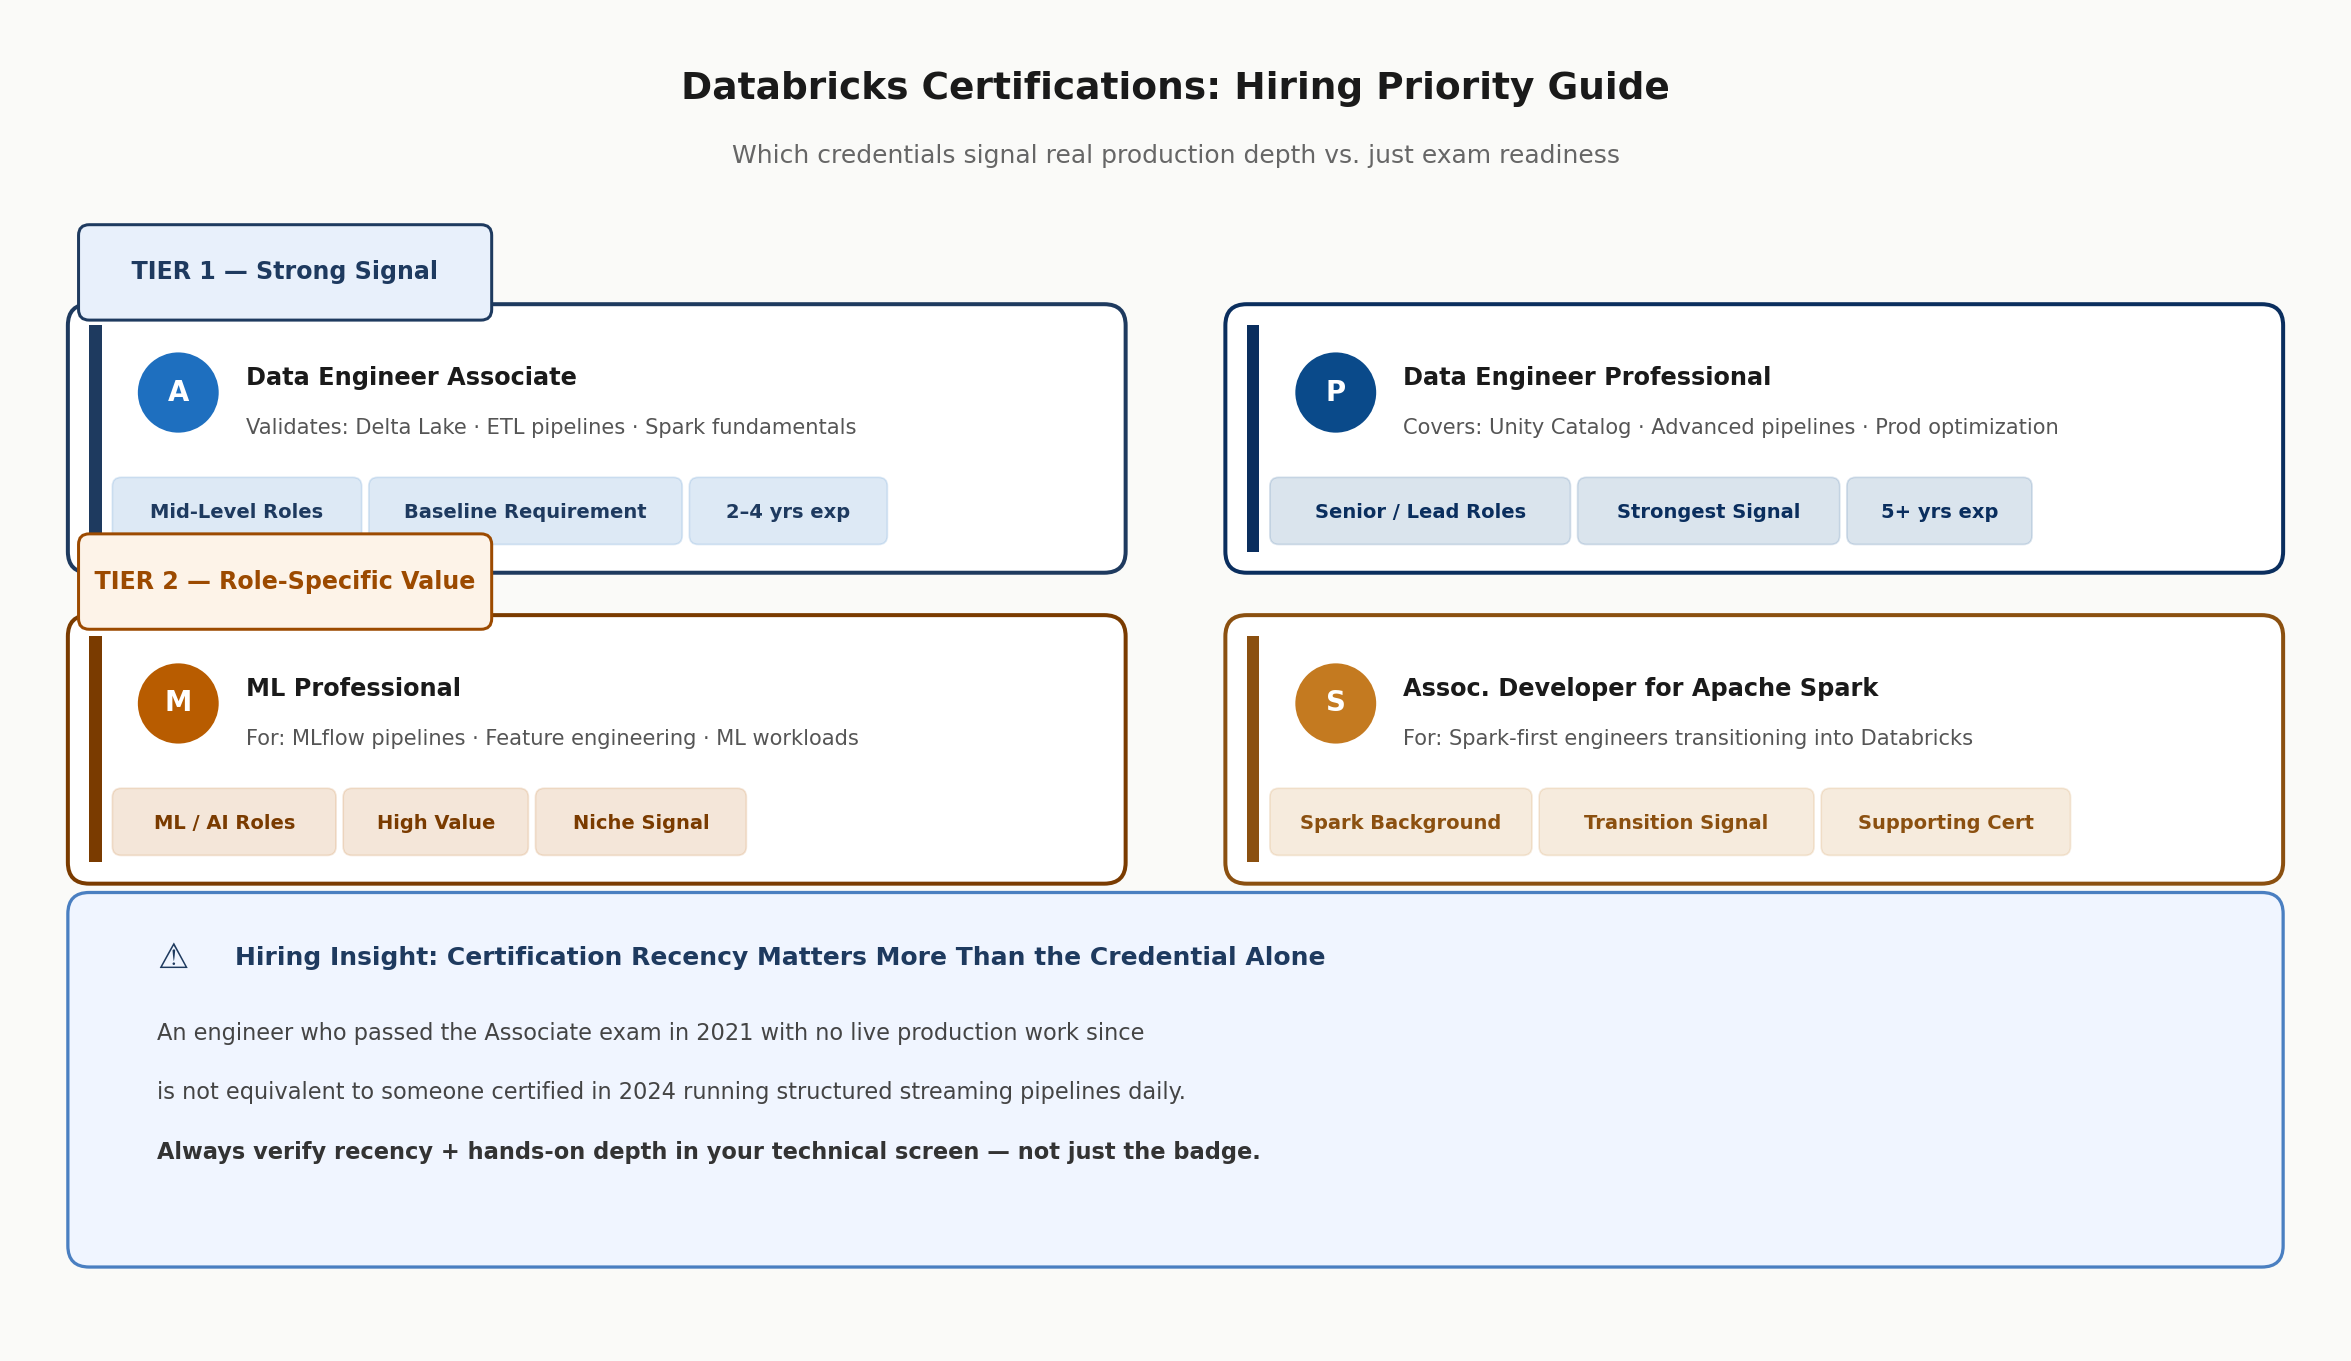The image size is (2351, 1361).
Task: Click the 'For: MLflow pipelines' description line
Action: coord(552,738)
